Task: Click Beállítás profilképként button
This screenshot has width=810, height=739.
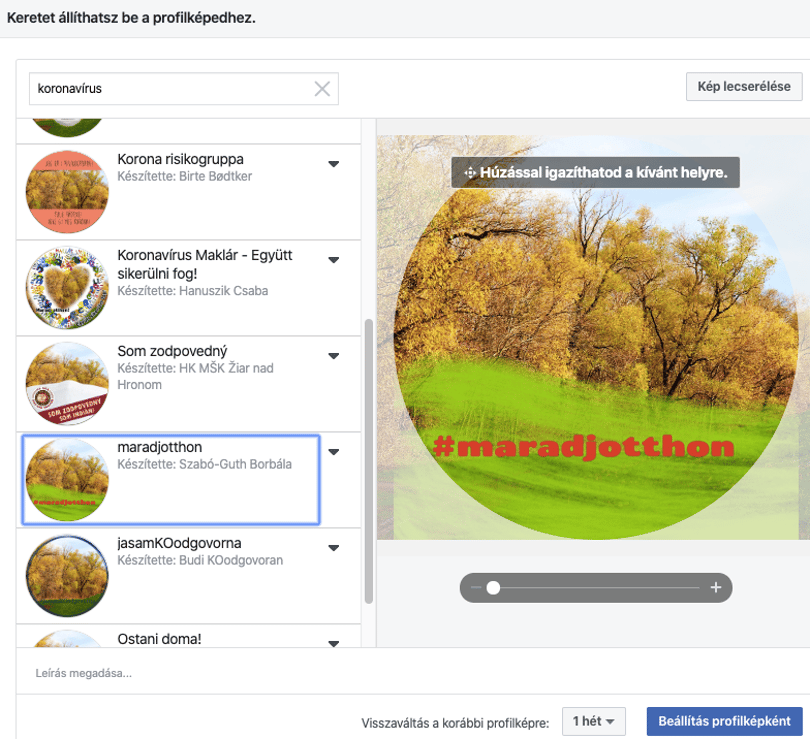Action: 724,721
